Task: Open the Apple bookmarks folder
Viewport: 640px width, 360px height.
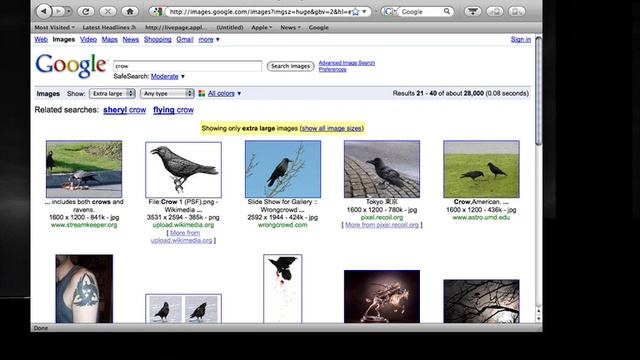Action: coord(262,27)
